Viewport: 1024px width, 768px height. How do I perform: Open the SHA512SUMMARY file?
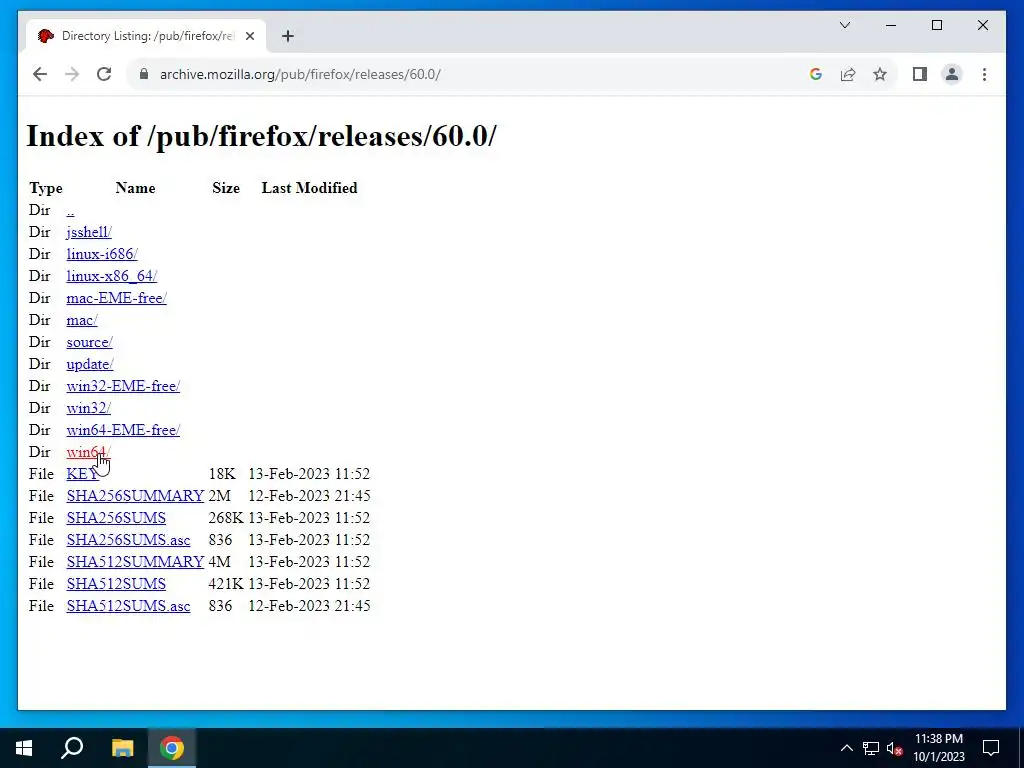click(x=135, y=562)
